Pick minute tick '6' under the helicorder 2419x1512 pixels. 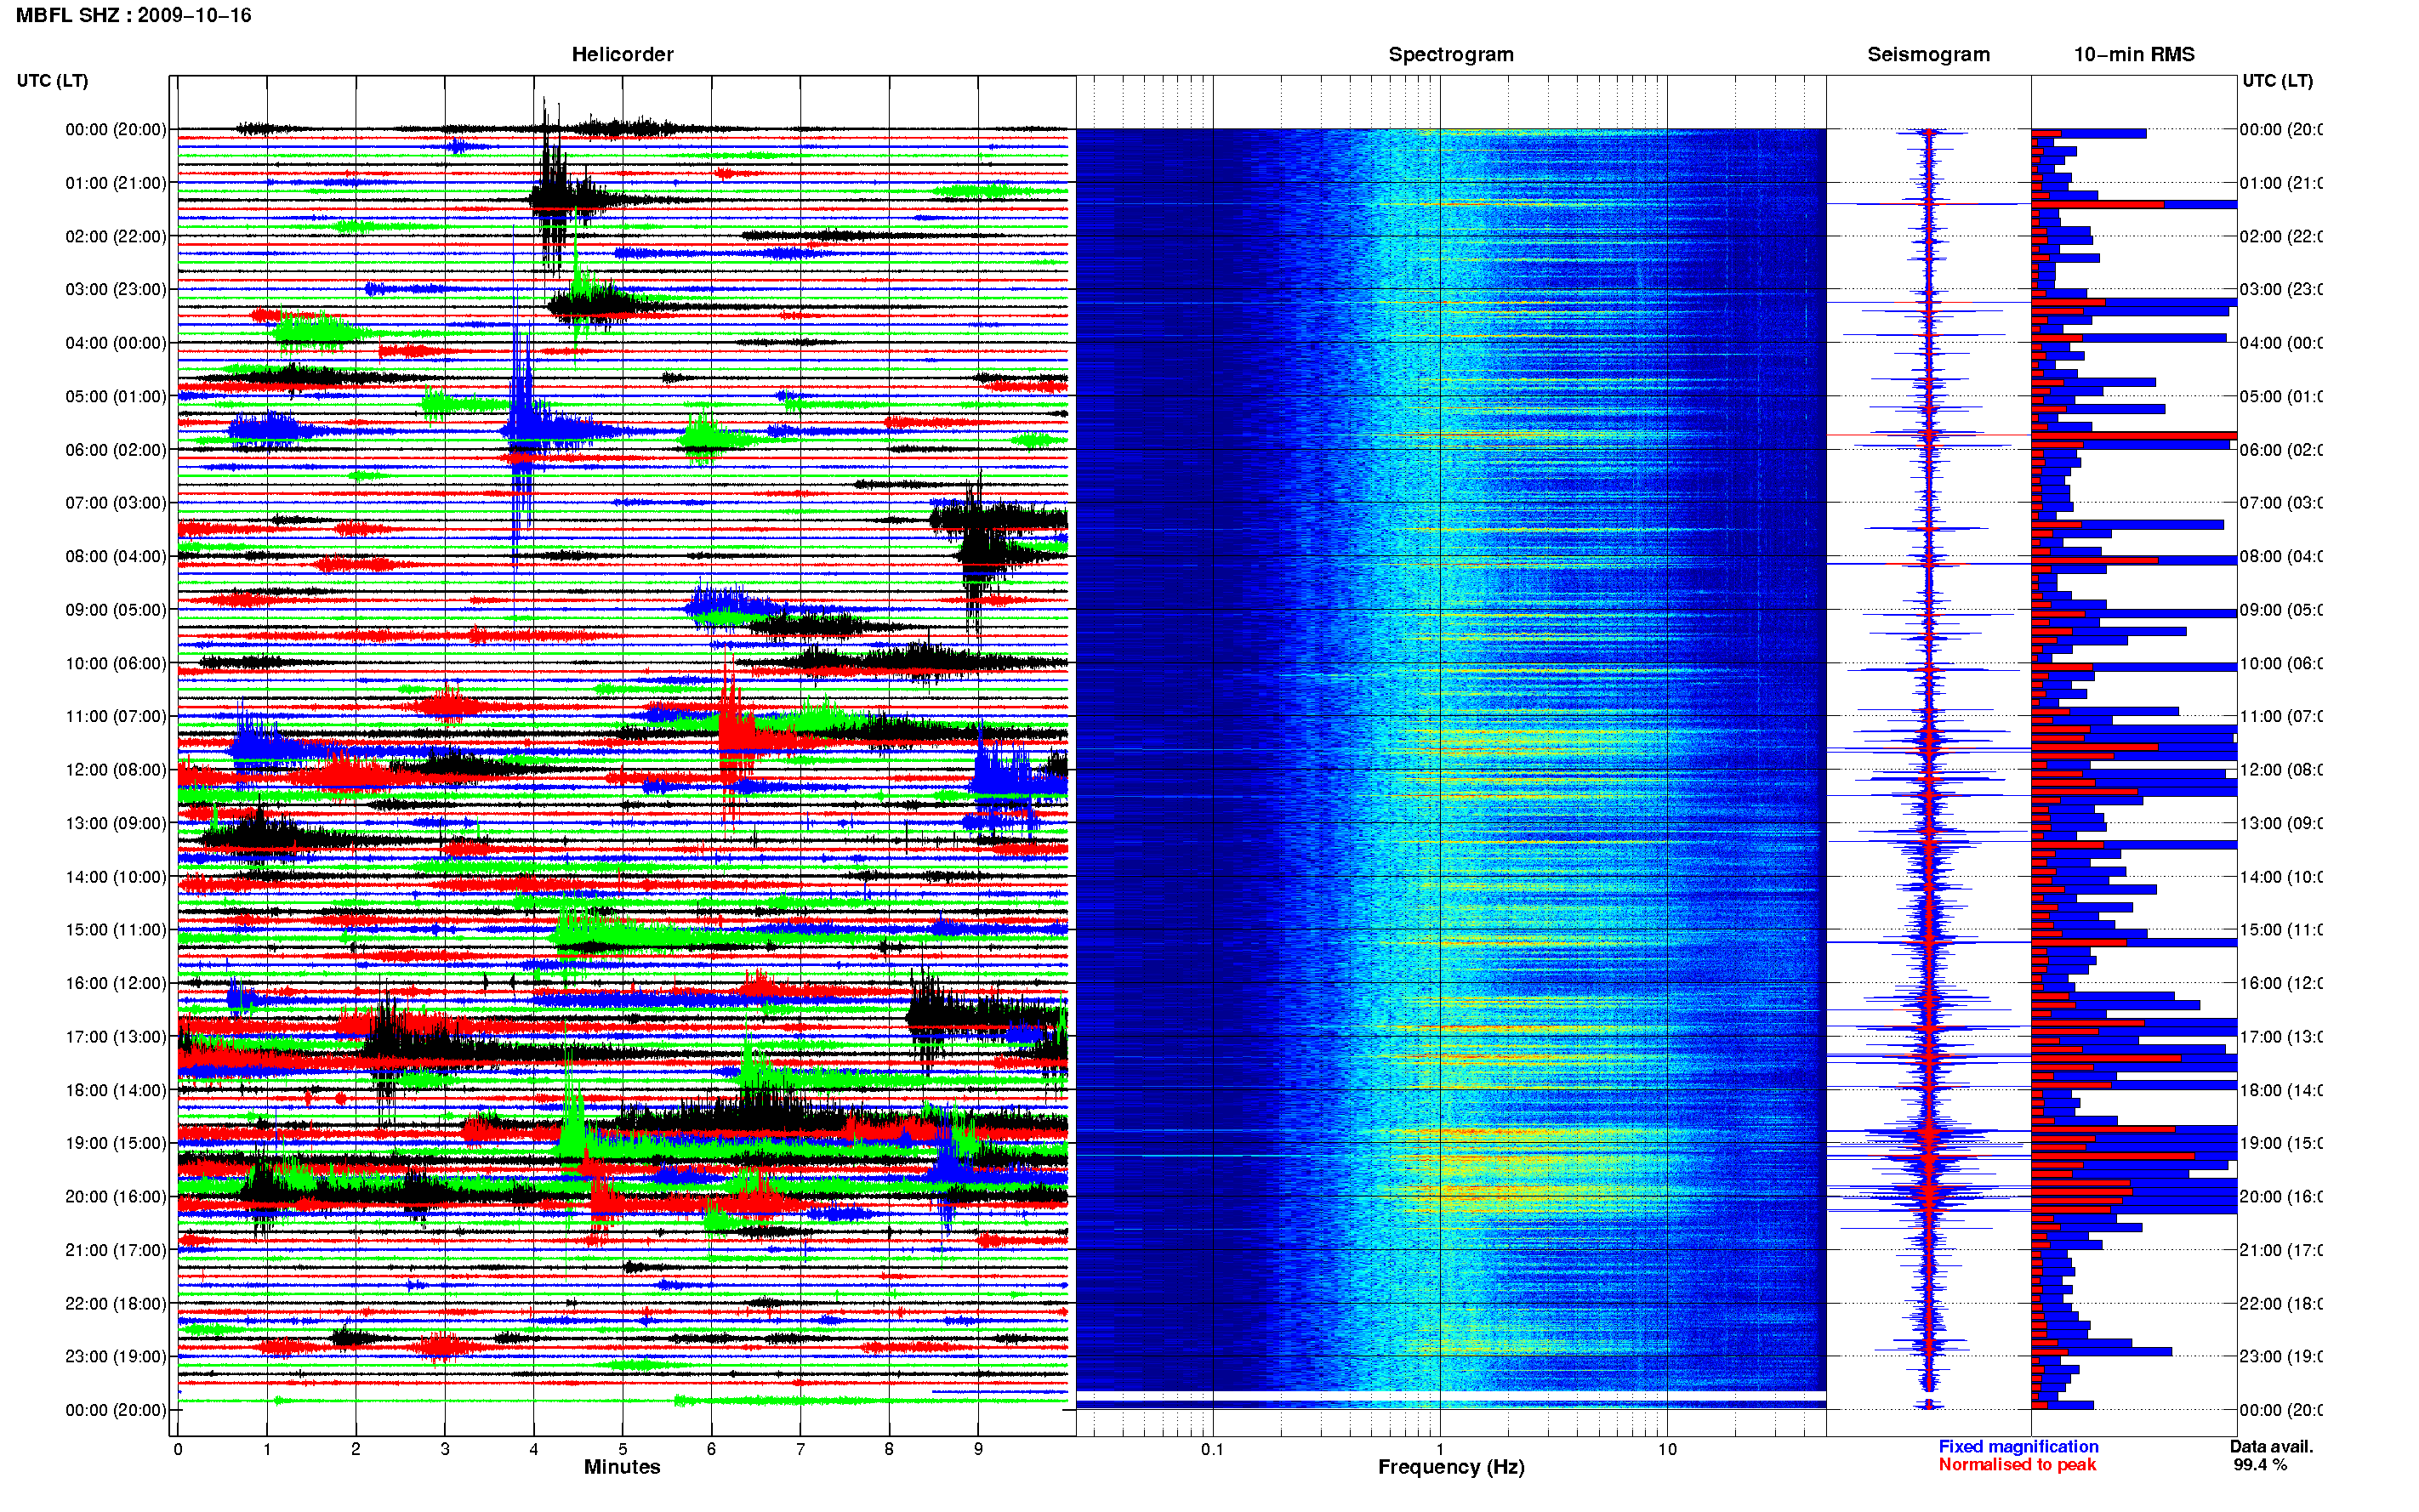coord(711,1448)
